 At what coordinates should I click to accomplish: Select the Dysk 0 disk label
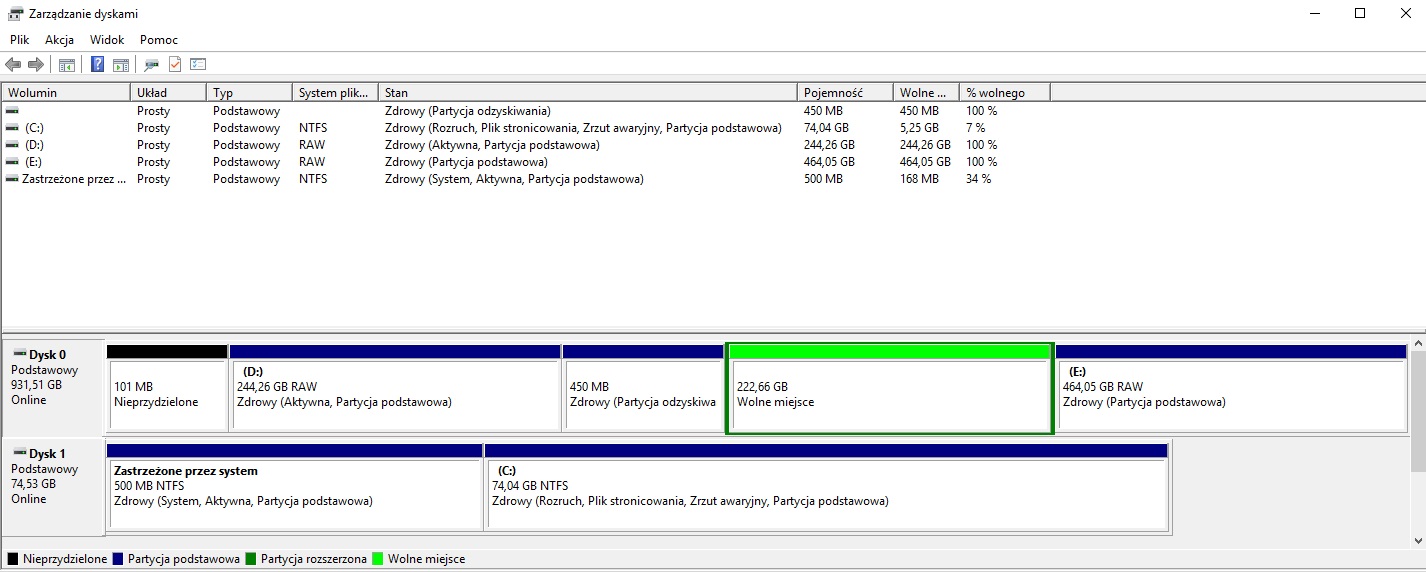click(54, 387)
